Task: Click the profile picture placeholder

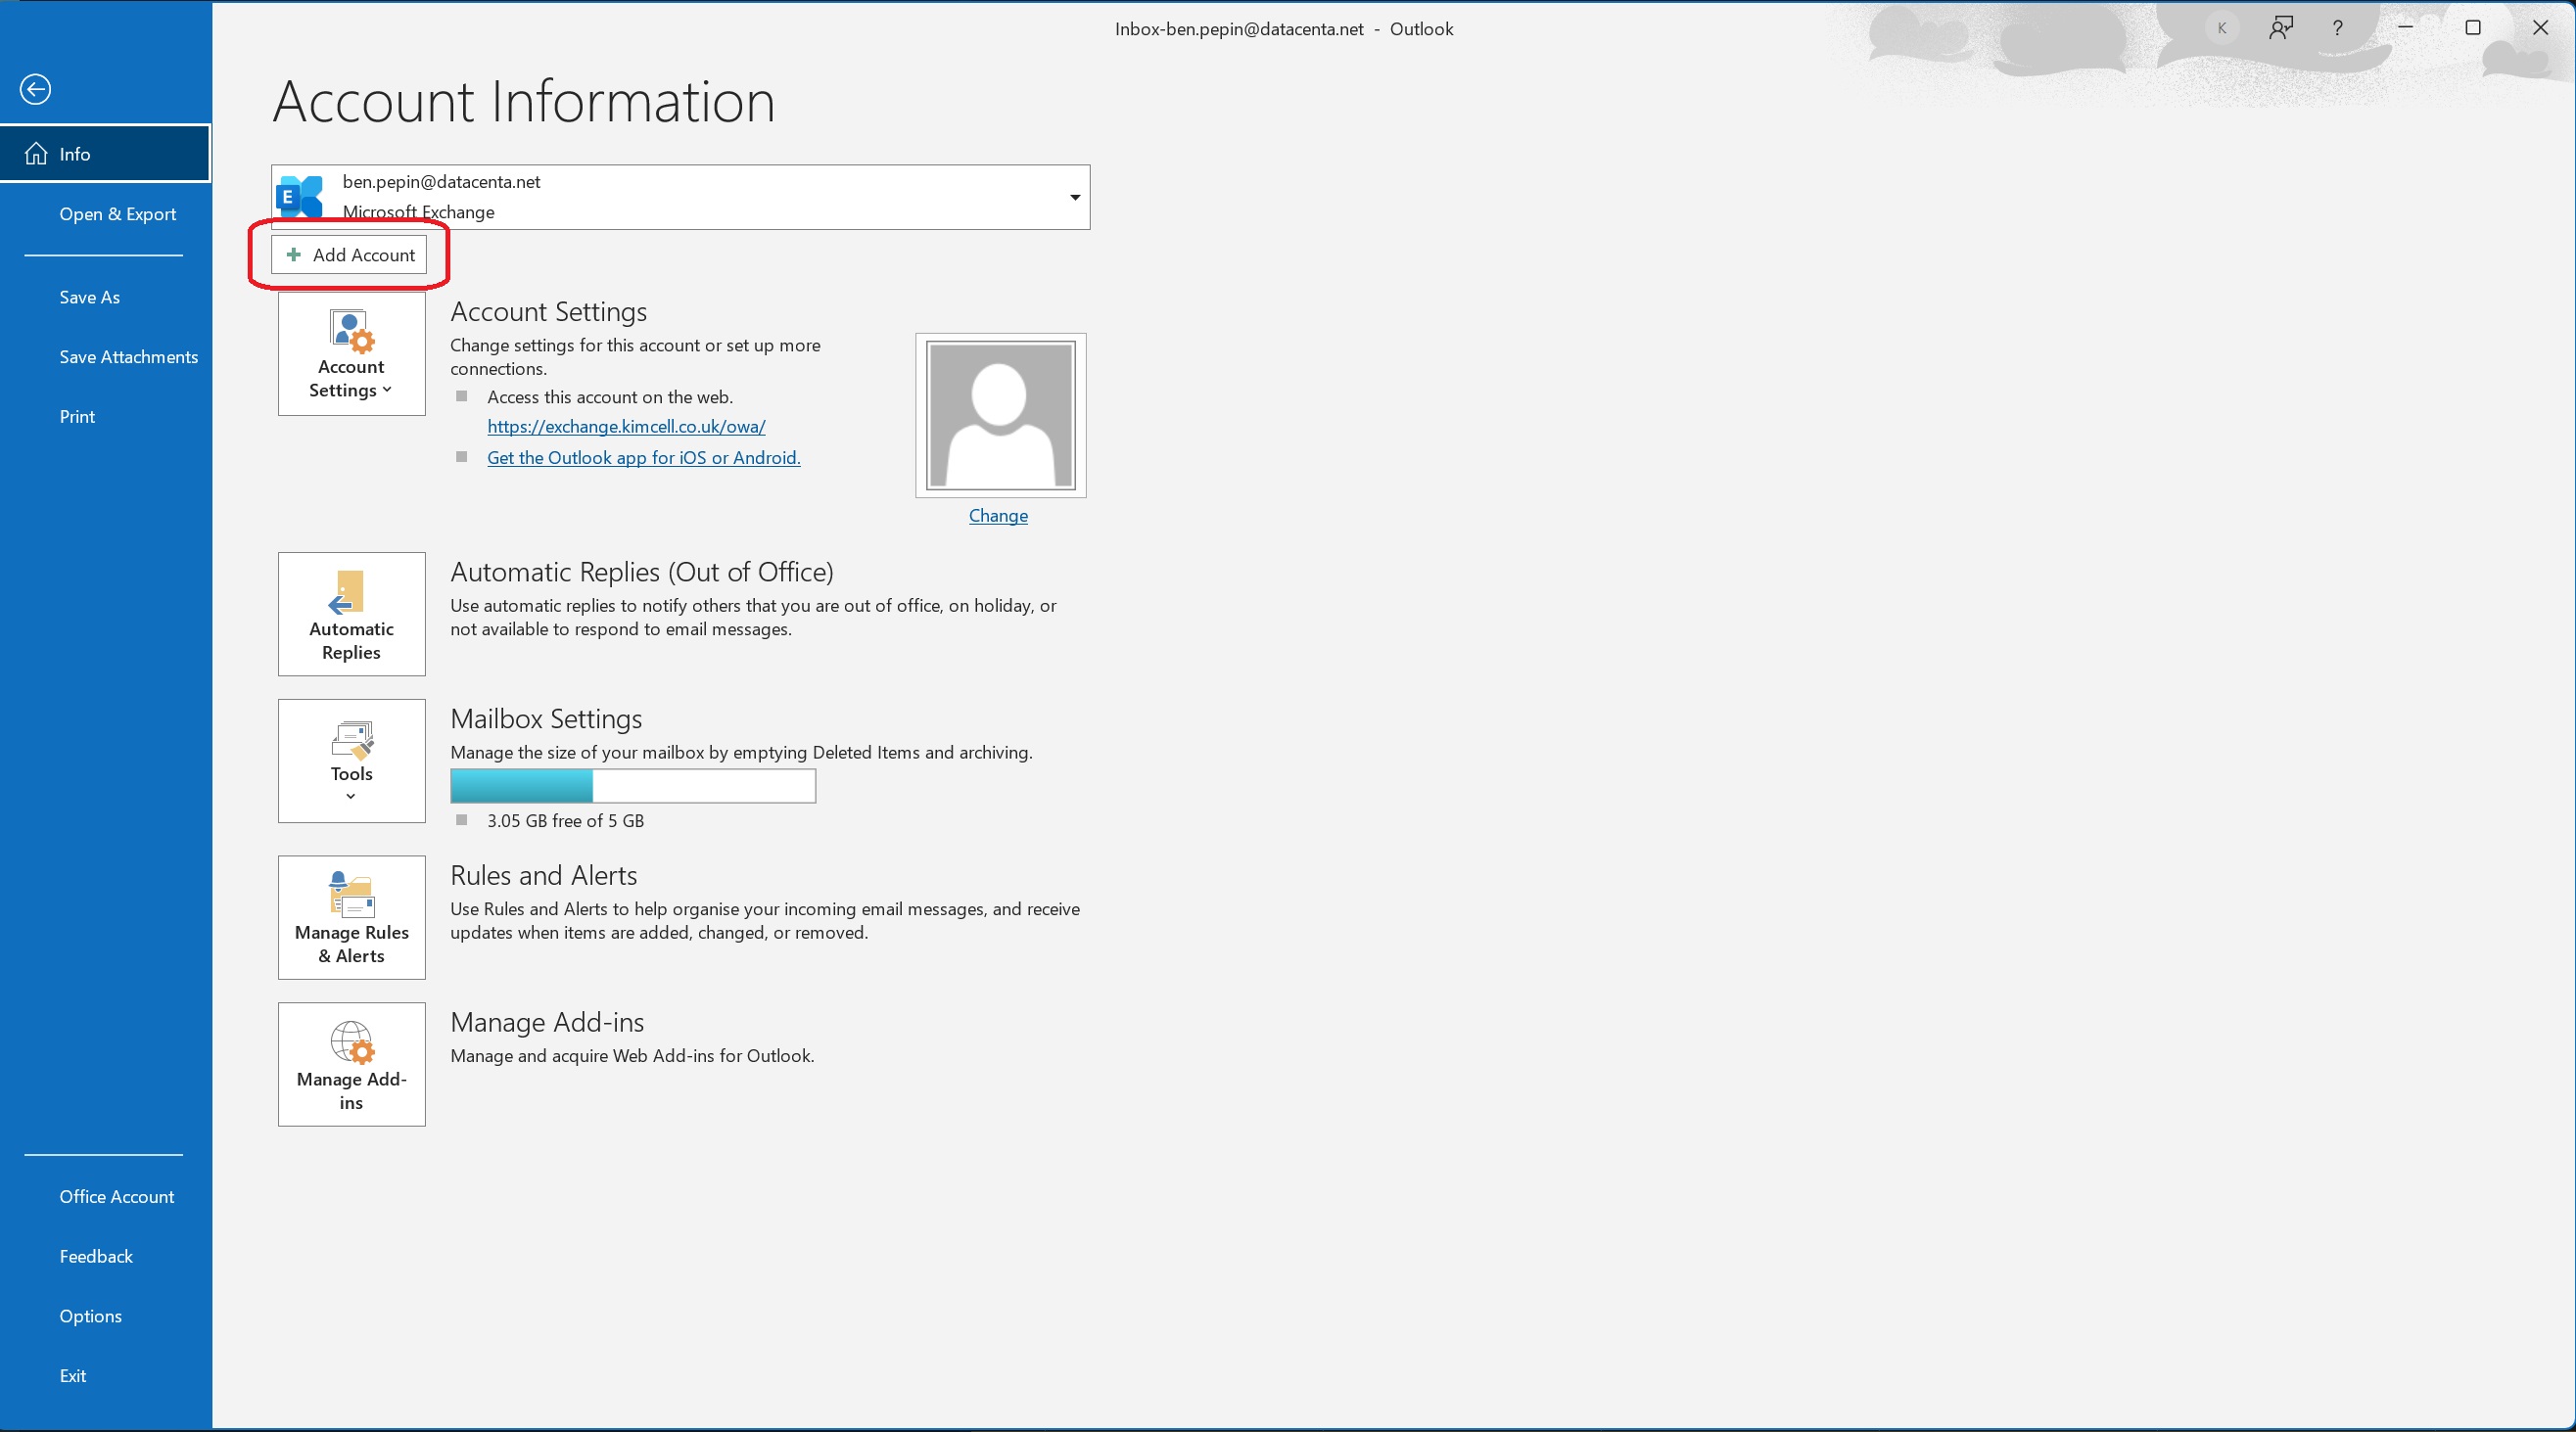Action: pyautogui.click(x=1001, y=416)
